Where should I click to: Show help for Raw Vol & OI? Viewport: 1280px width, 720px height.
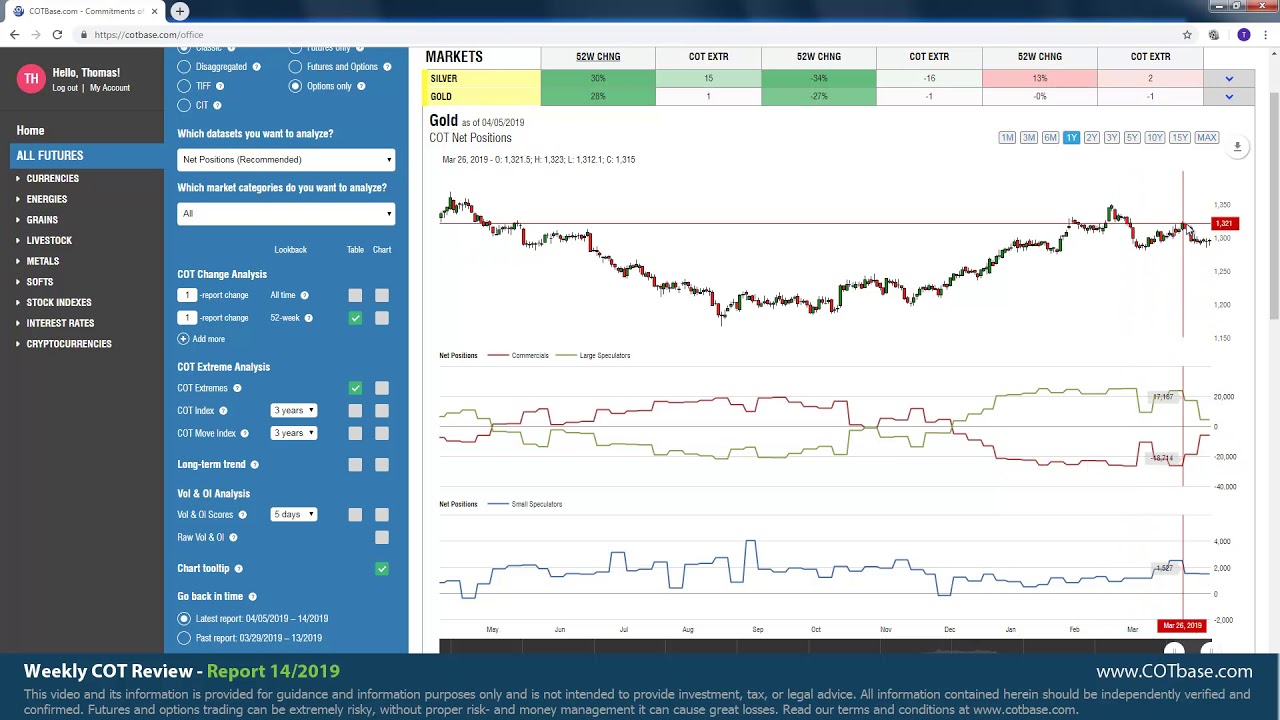(233, 538)
